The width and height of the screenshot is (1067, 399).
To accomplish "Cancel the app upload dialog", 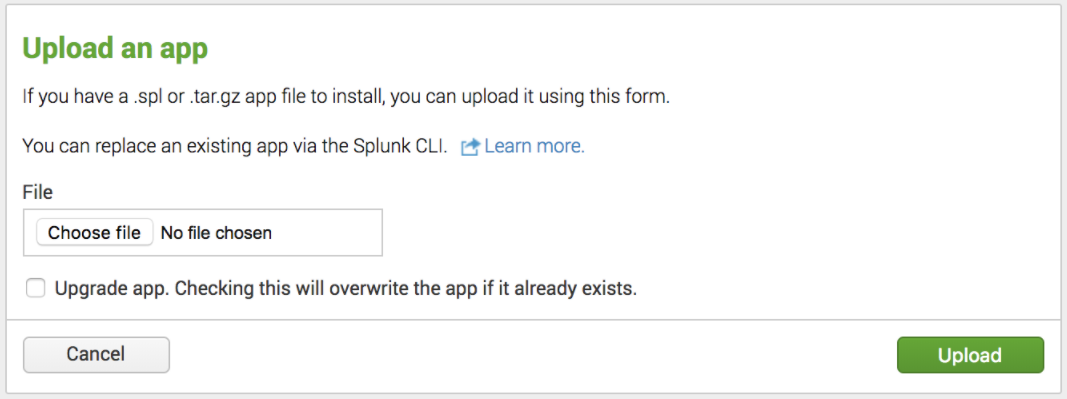I will point(96,355).
